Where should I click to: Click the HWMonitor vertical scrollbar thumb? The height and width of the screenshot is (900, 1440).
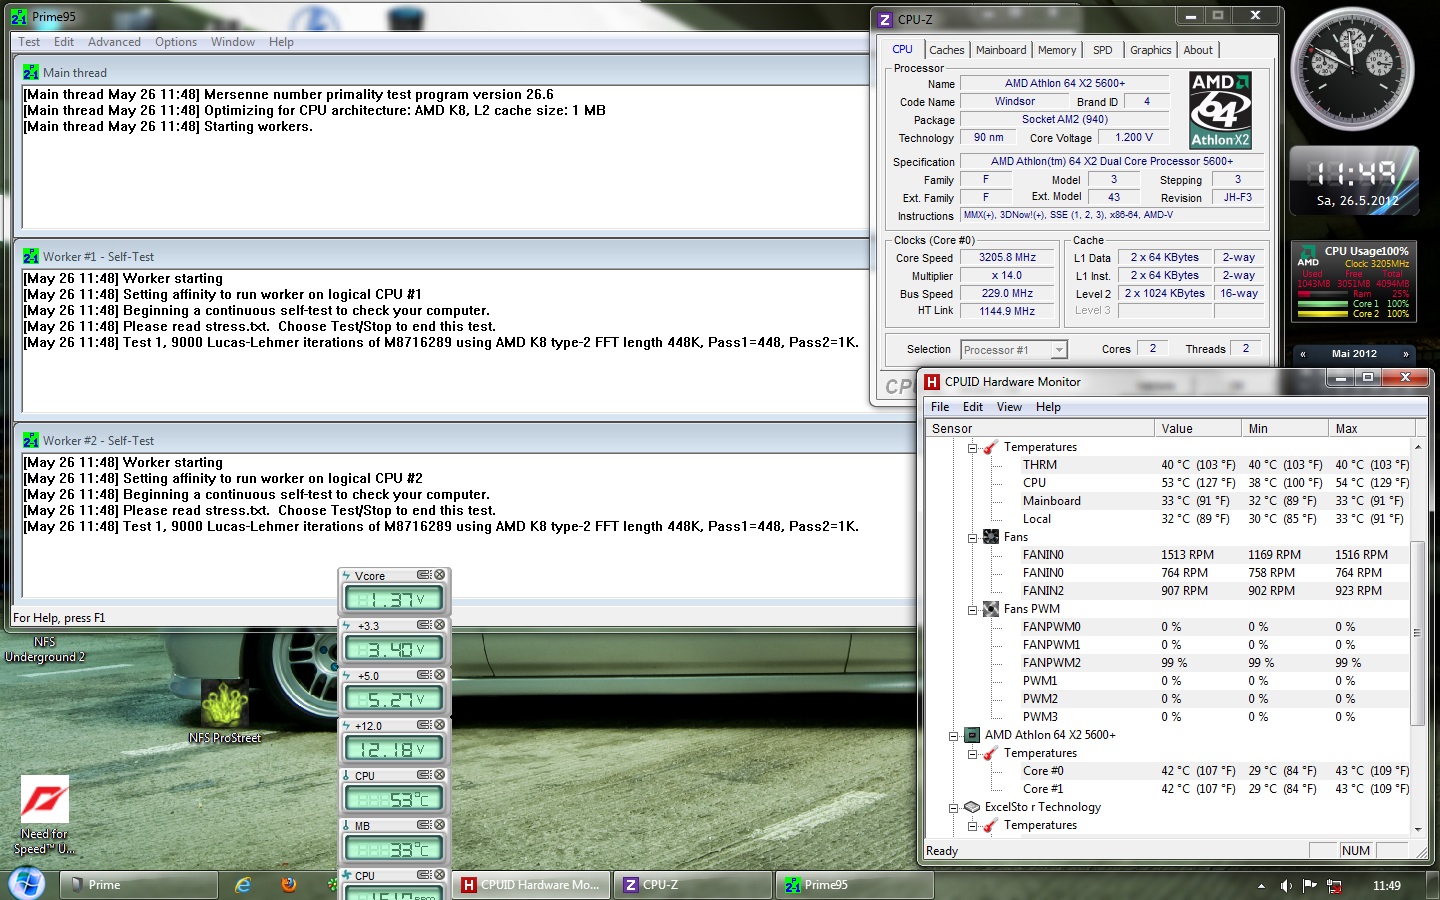(x=1417, y=633)
